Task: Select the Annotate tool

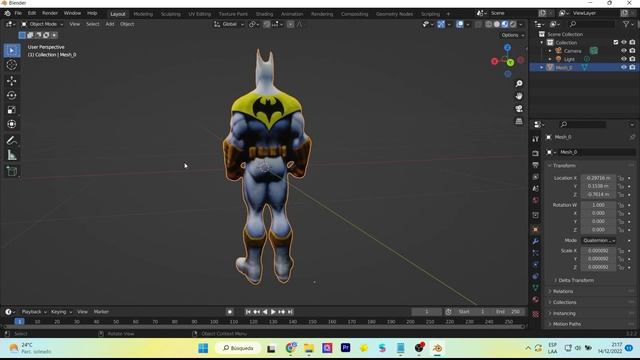Action: [11, 141]
